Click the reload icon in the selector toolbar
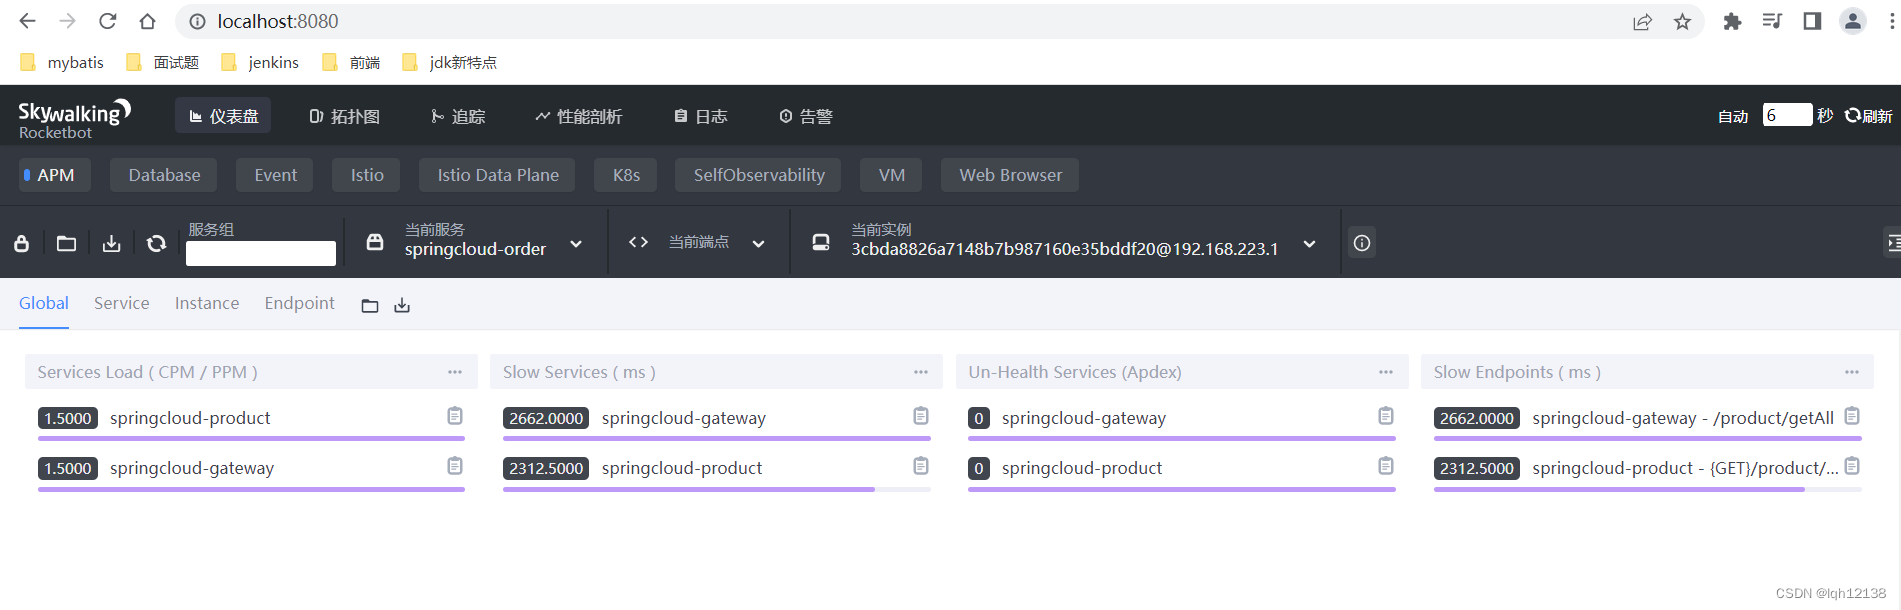Image resolution: width=1901 pixels, height=610 pixels. click(157, 243)
